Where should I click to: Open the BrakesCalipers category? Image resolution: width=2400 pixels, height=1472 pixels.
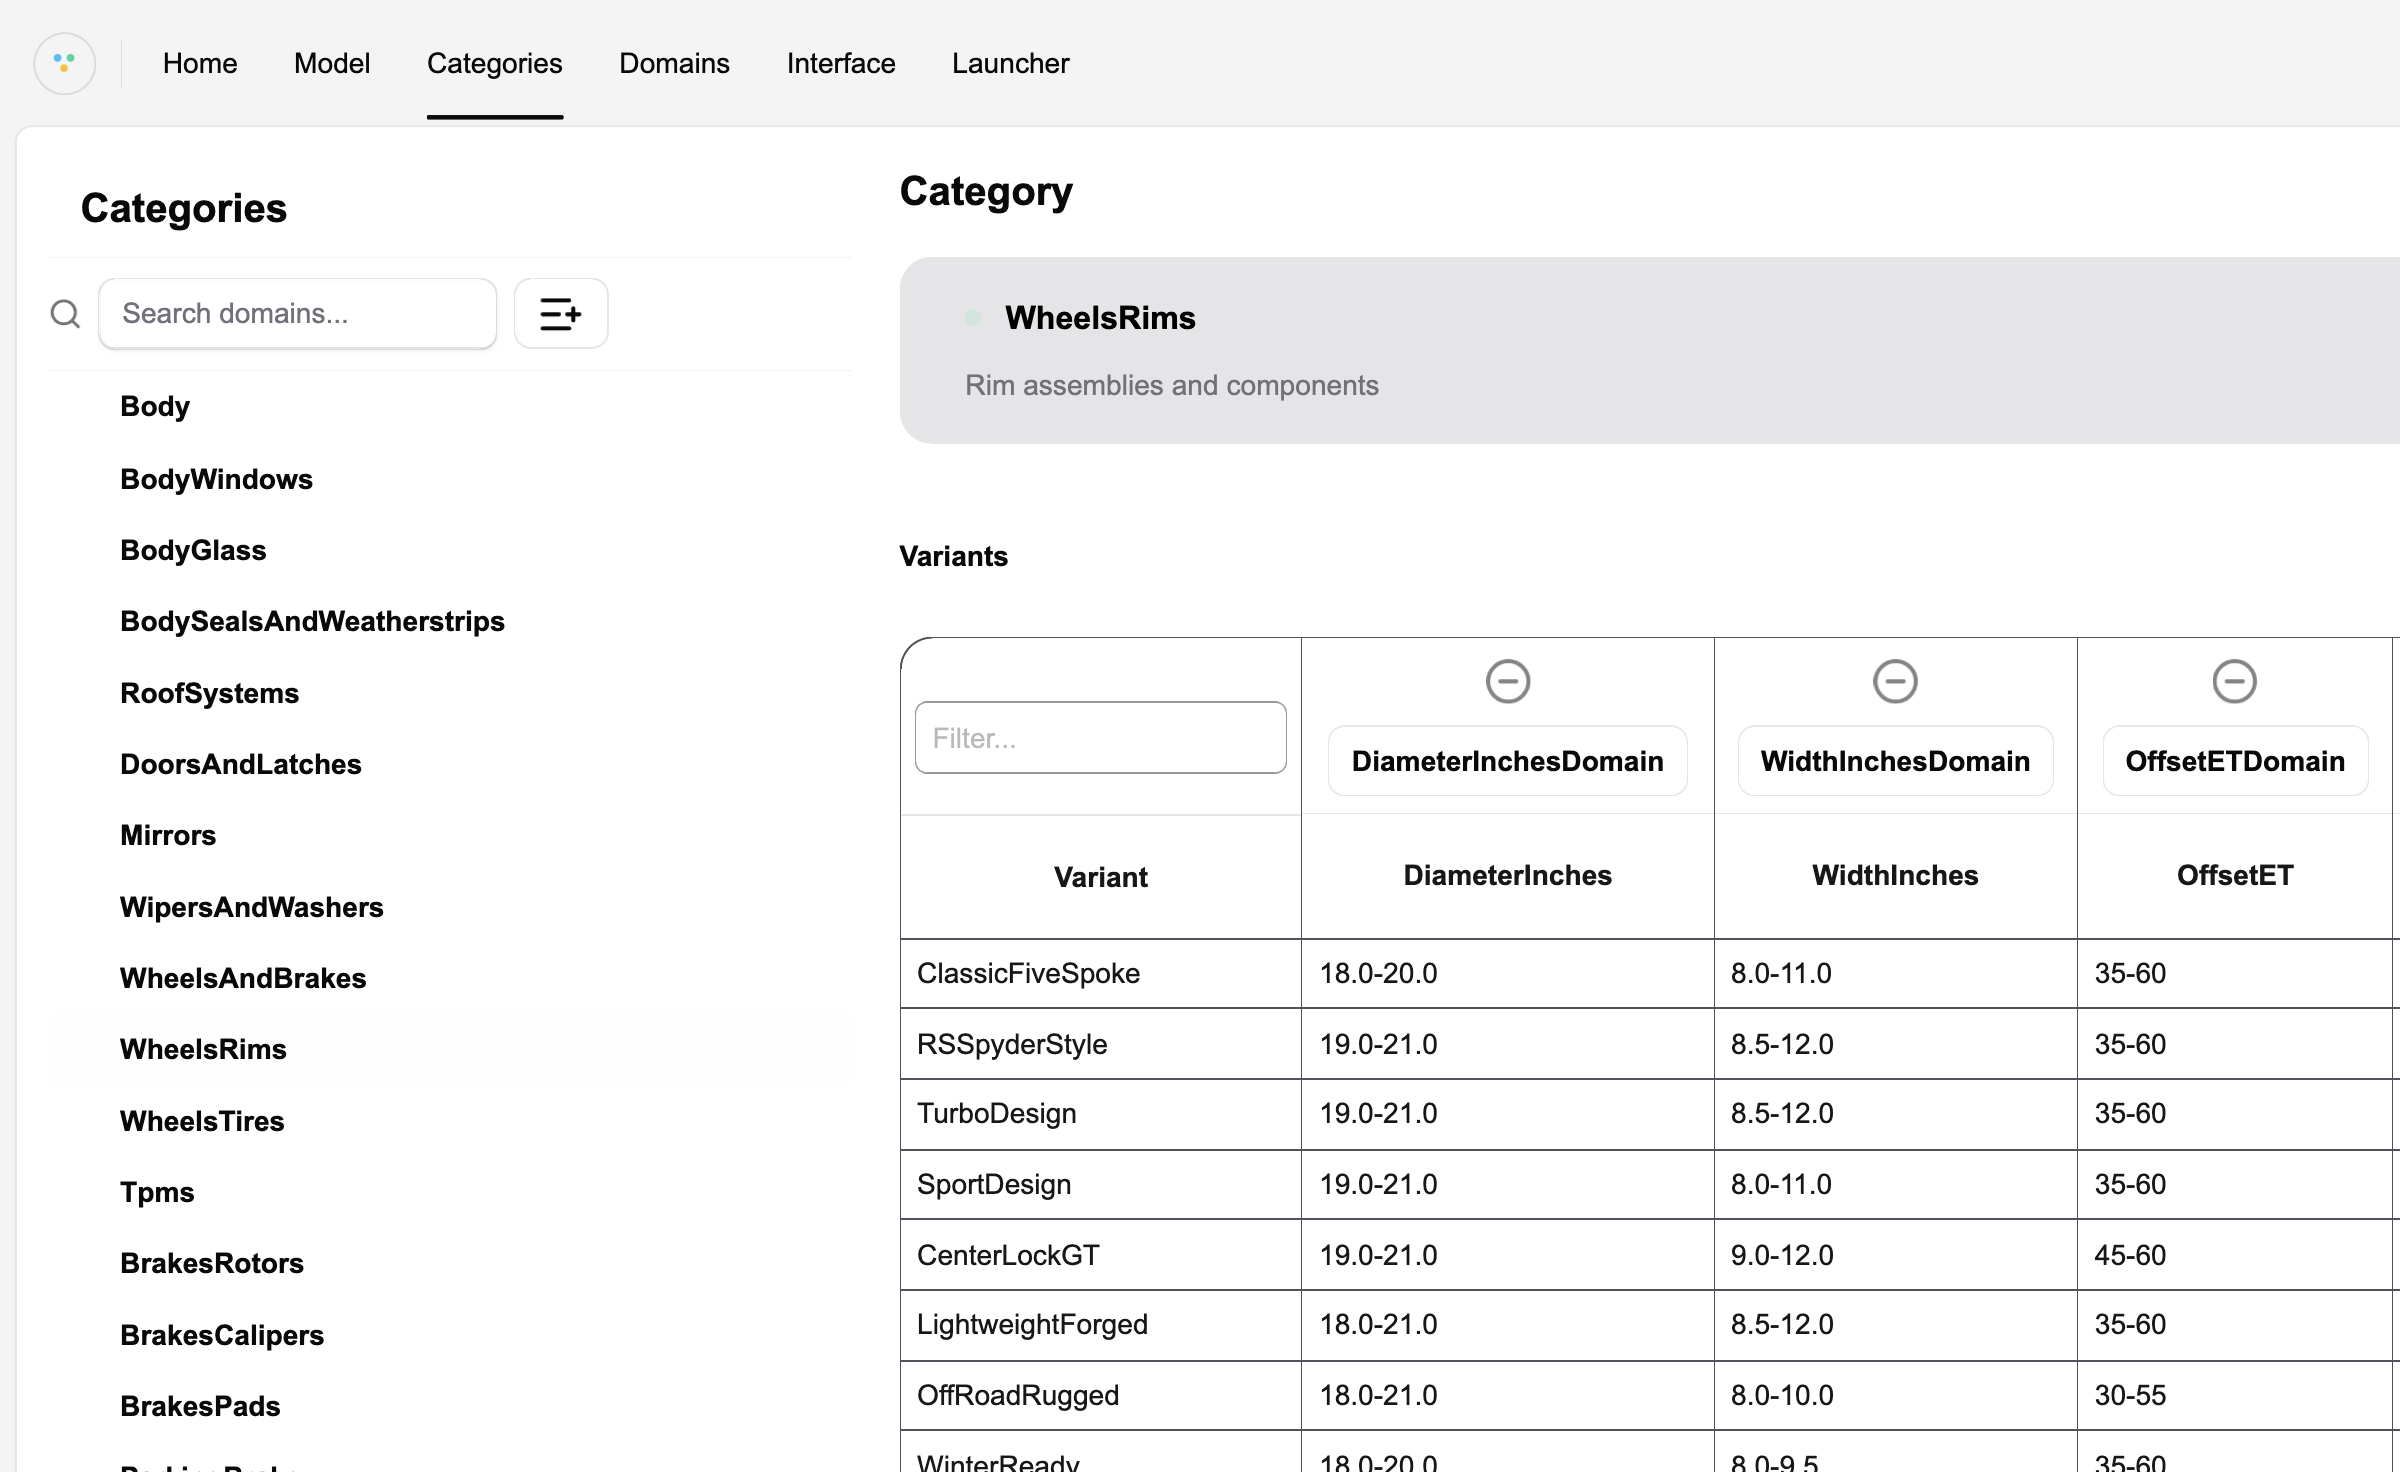pos(222,1335)
